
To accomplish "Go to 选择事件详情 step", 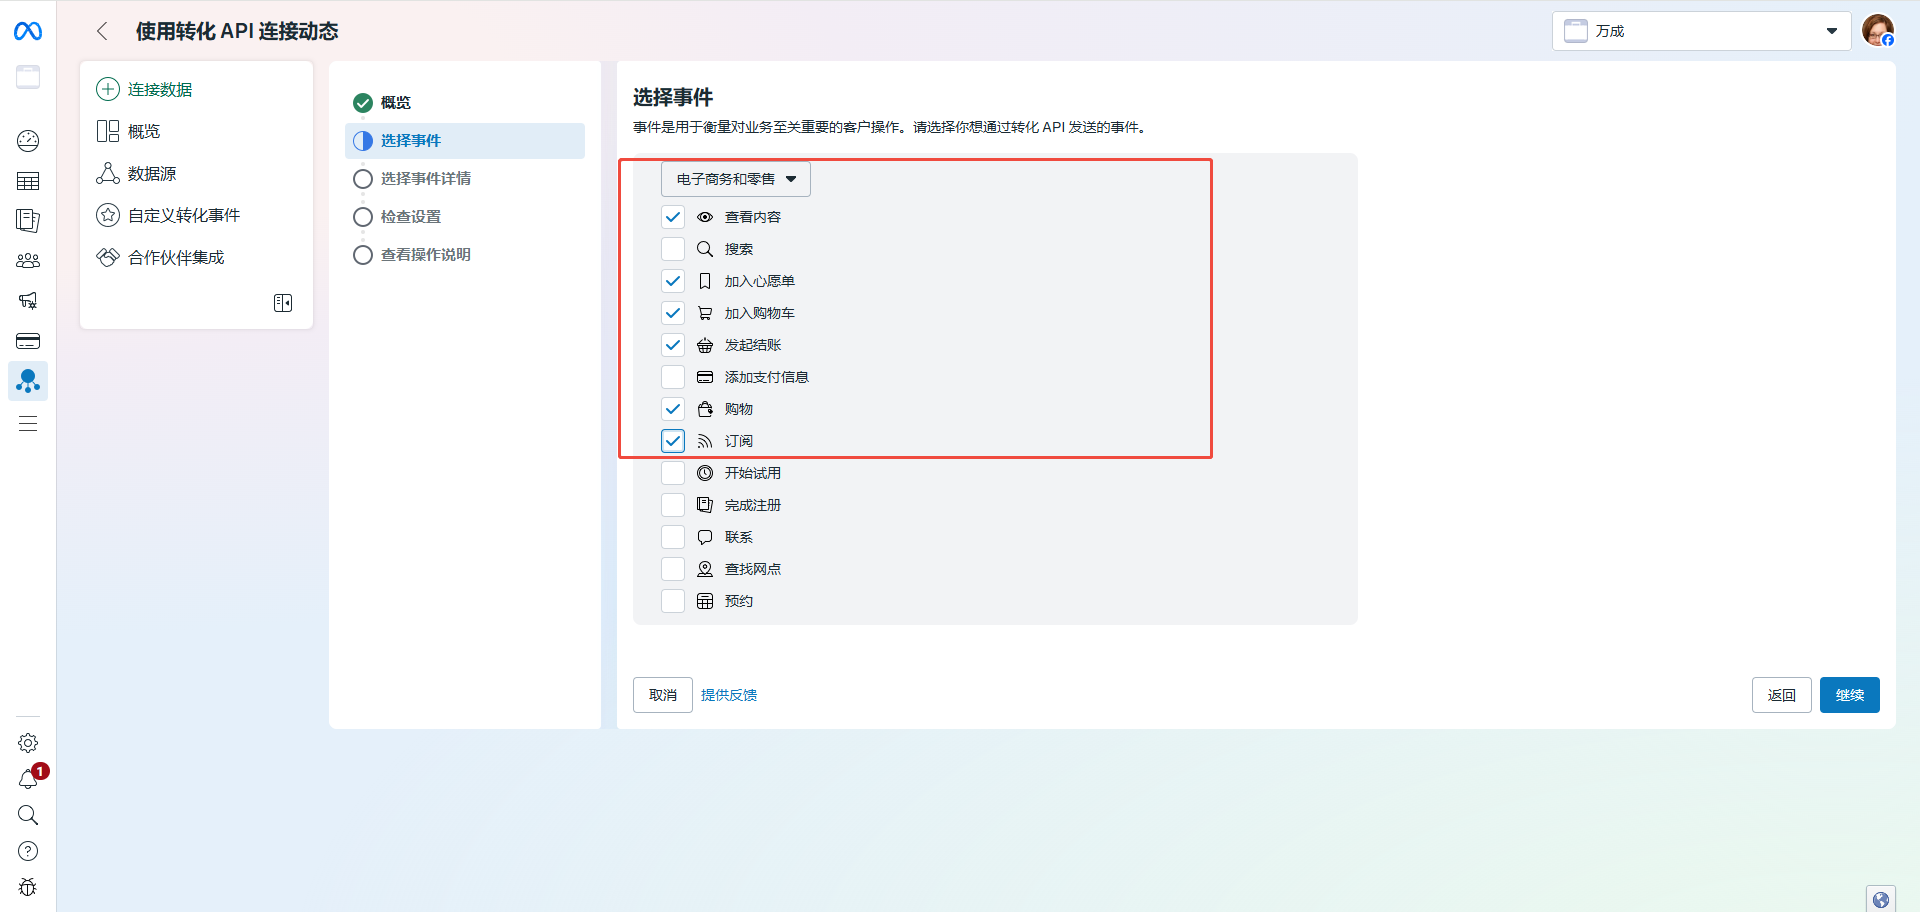I will coord(425,179).
